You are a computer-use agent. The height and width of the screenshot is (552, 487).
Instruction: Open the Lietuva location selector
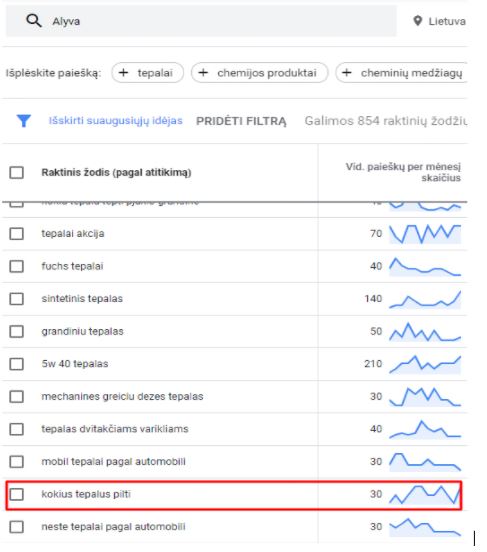(x=439, y=21)
